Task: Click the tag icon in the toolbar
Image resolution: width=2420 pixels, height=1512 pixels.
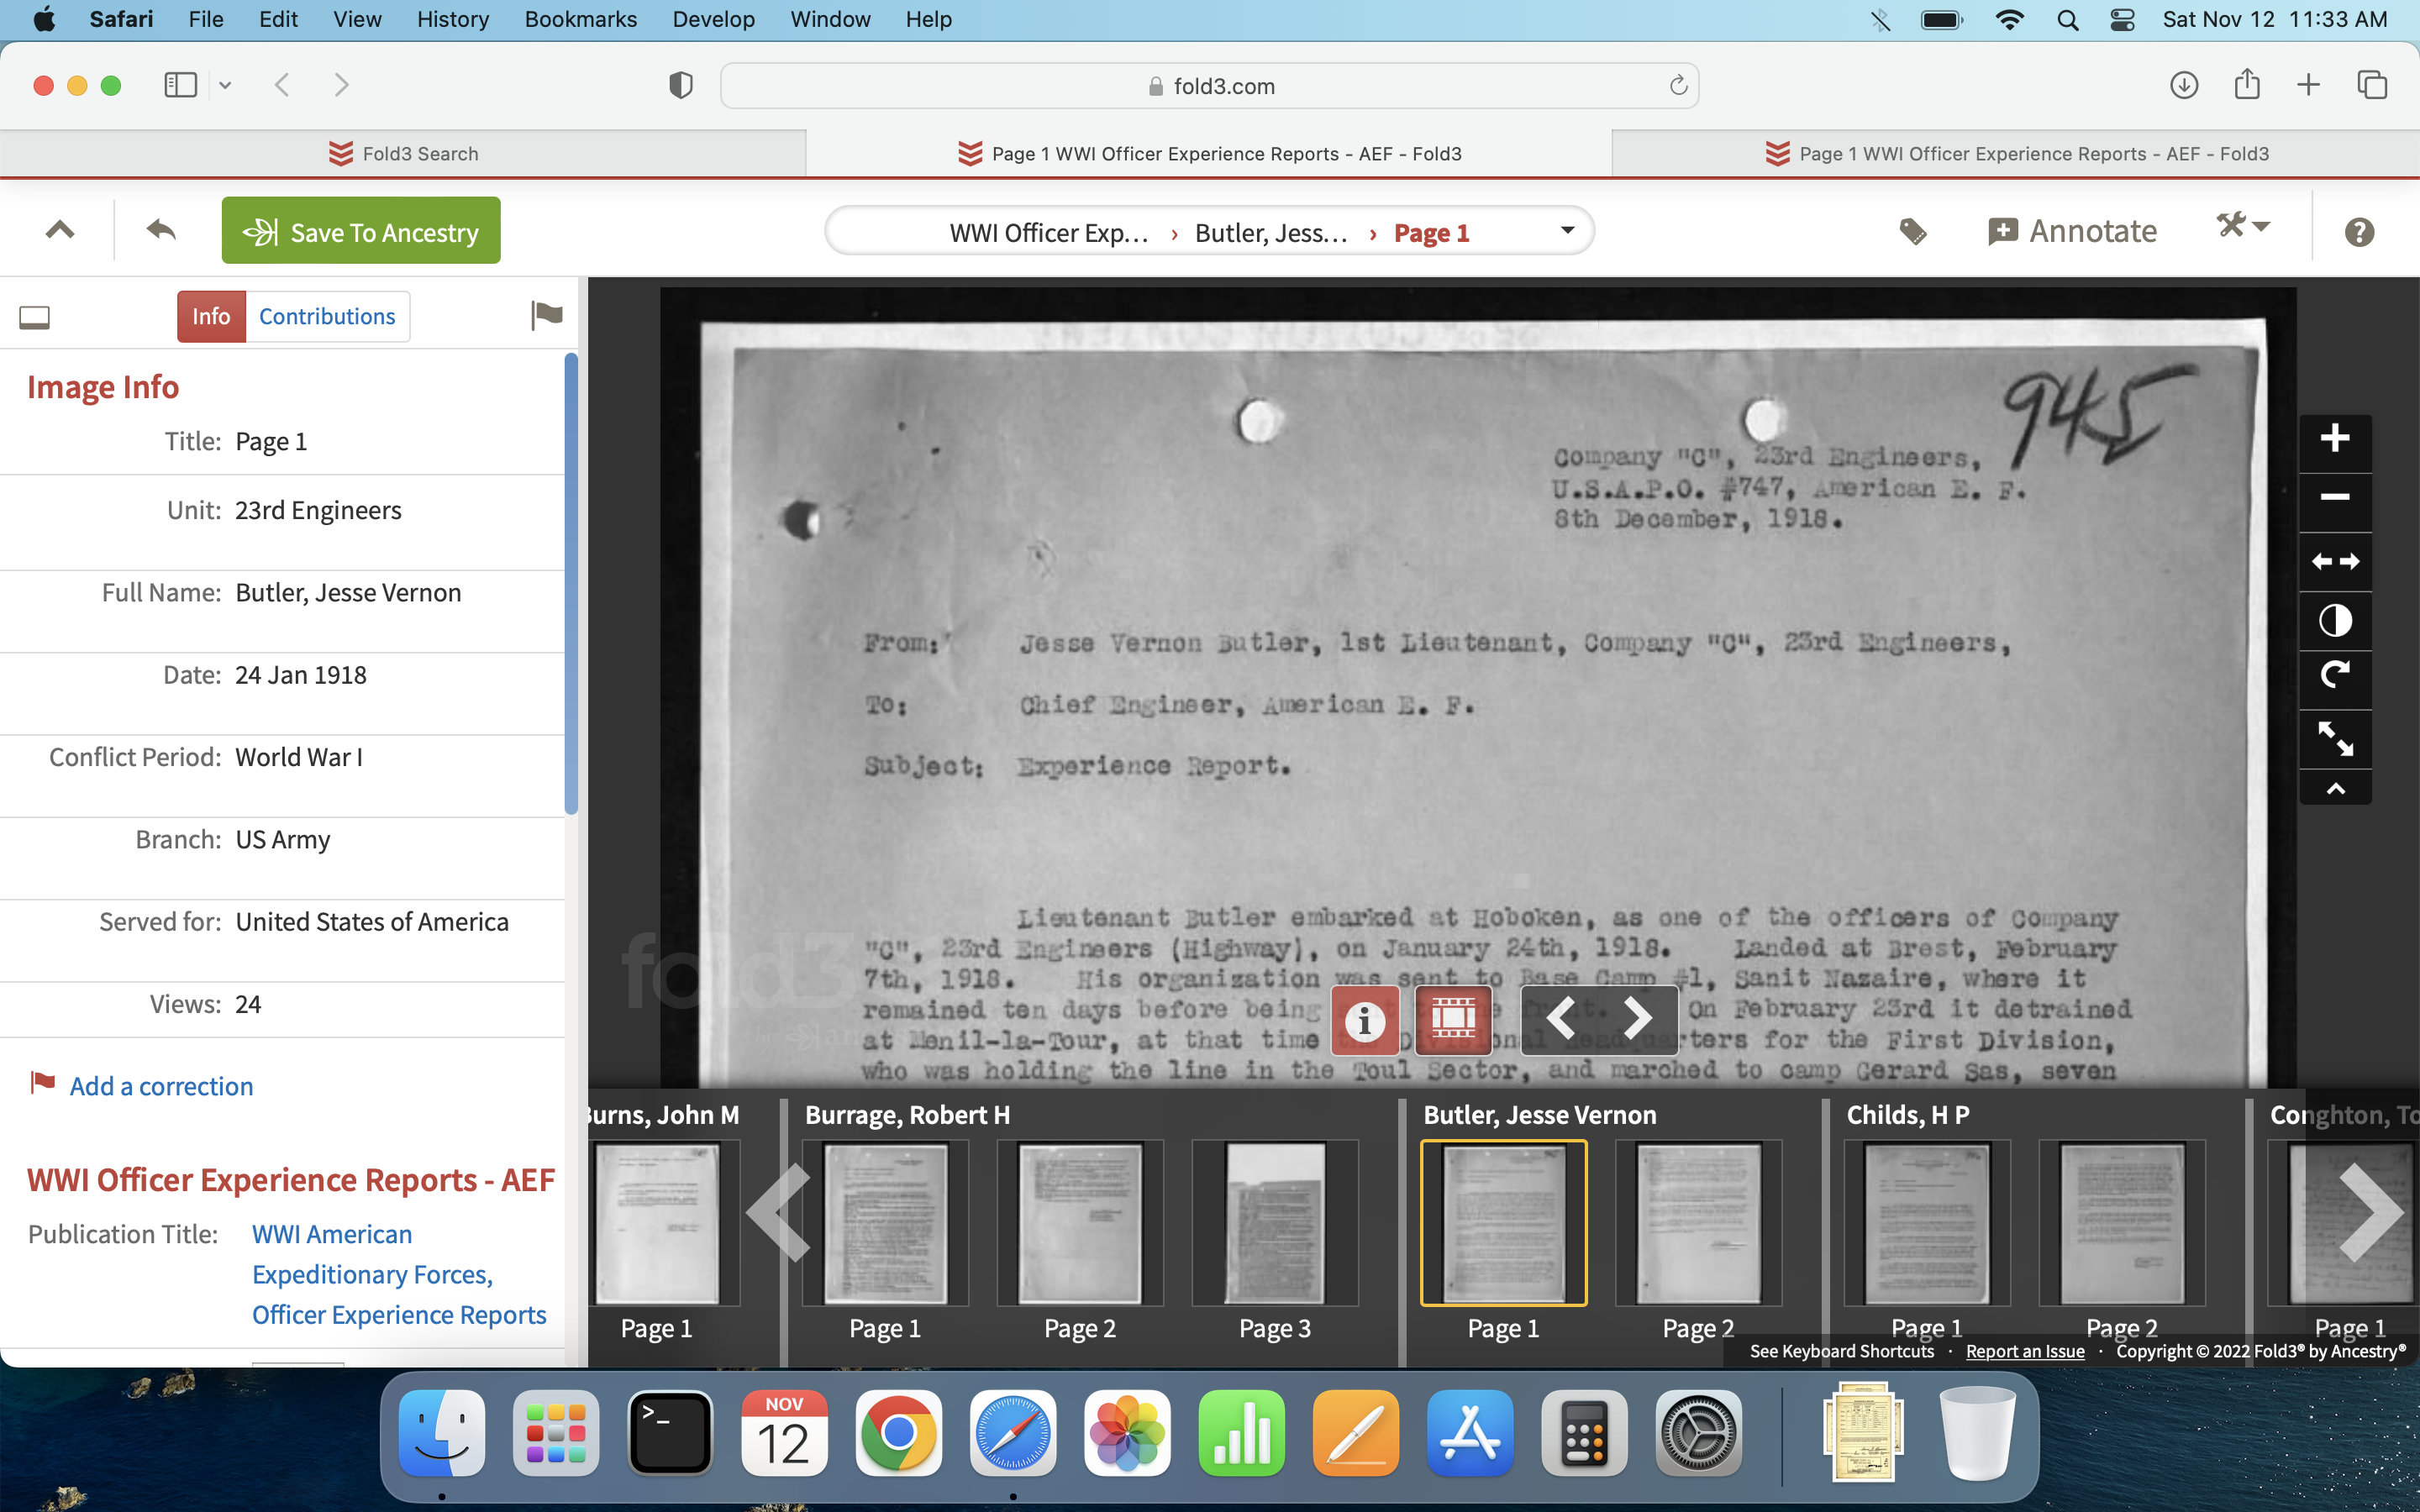Action: (1912, 232)
